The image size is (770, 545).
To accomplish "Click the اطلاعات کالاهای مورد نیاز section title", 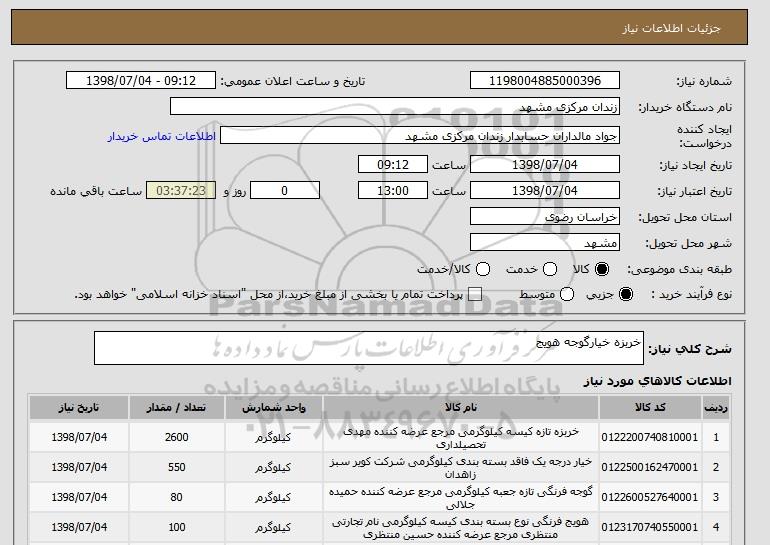I will 658,381.
